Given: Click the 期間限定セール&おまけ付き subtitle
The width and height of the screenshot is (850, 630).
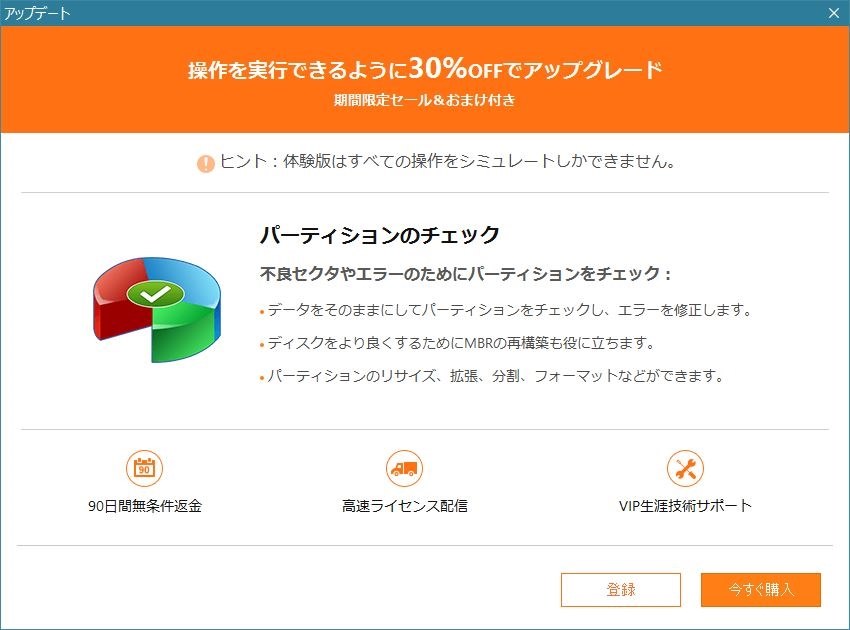Looking at the screenshot, I should [x=424, y=100].
